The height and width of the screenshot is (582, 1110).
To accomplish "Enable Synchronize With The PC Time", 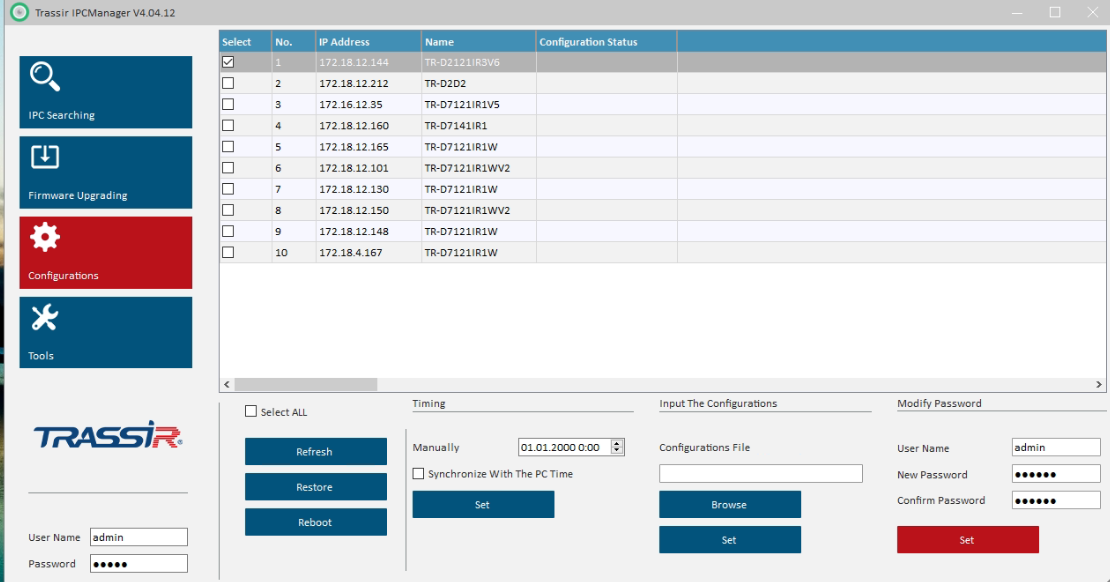I will point(418,474).
